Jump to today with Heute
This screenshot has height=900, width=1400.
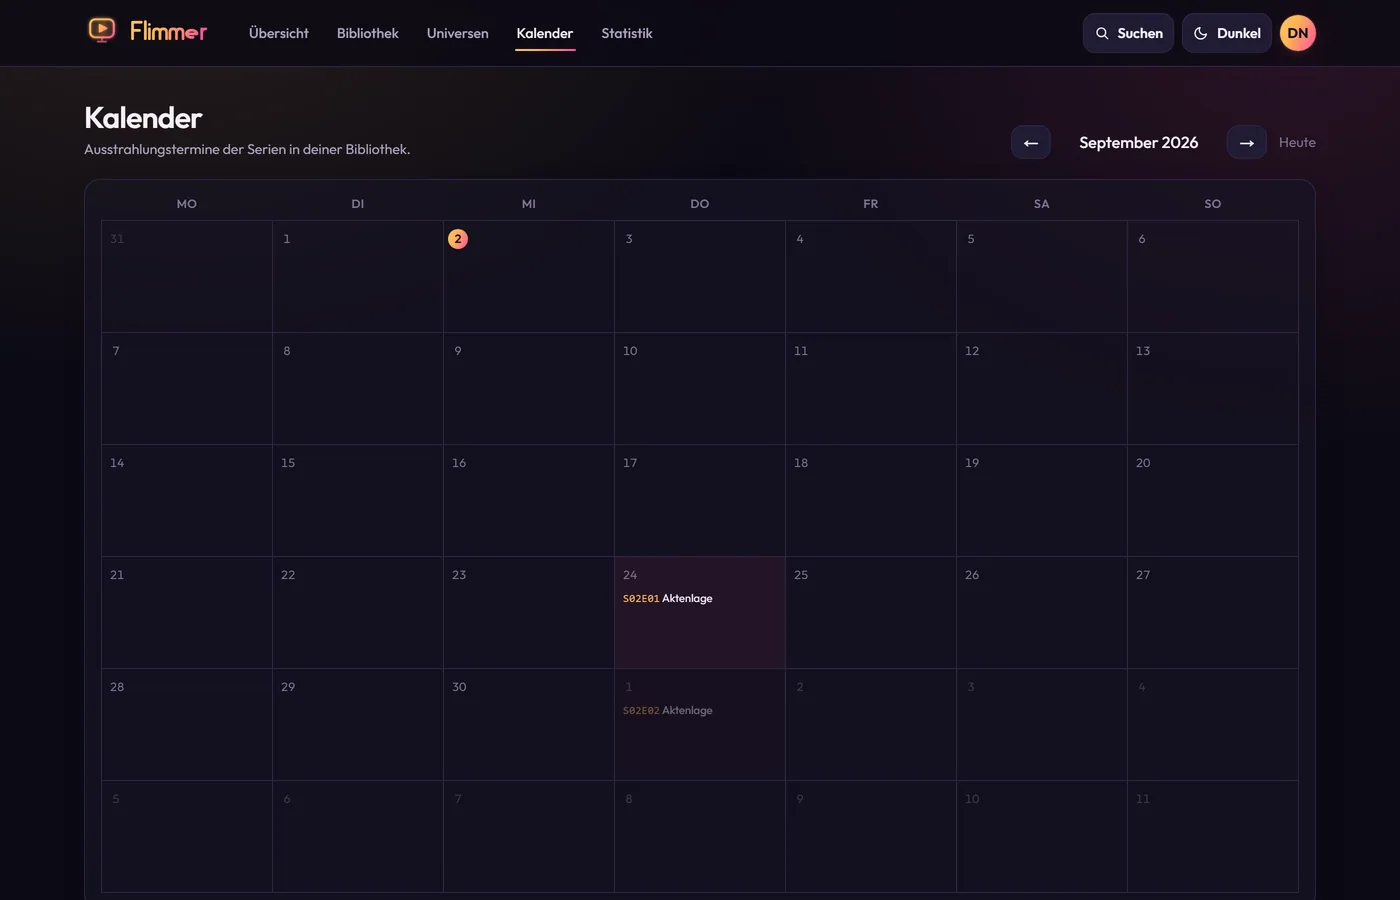1297,142
